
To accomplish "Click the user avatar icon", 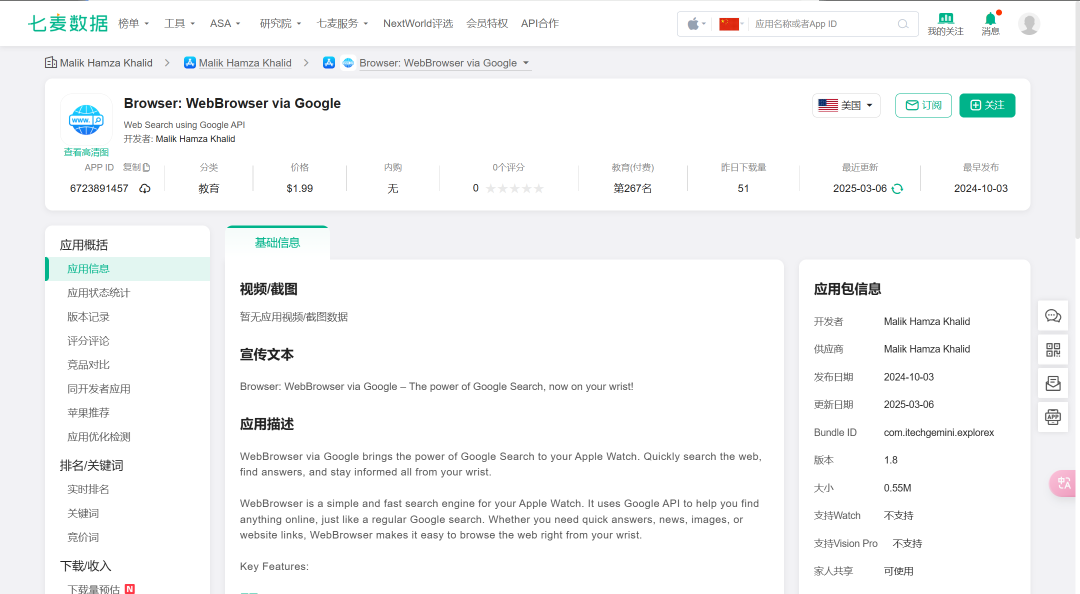I will (1028, 24).
